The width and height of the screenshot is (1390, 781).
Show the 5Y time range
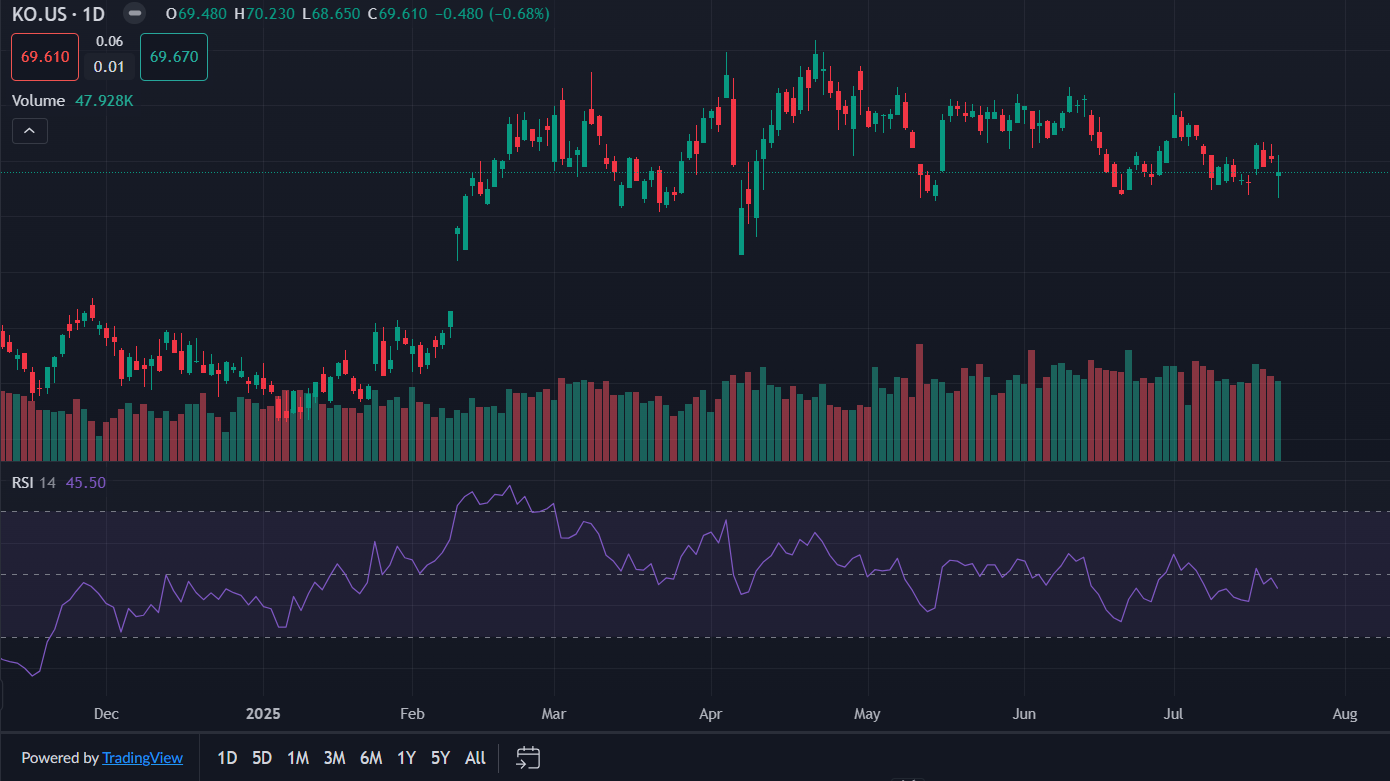440,758
